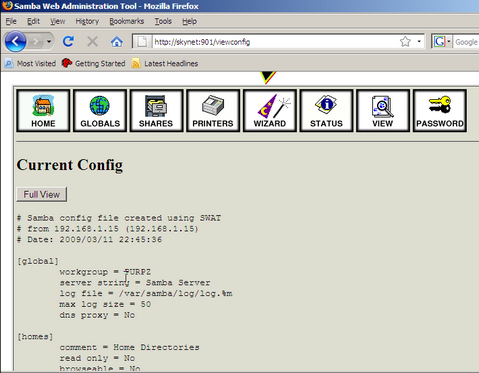Open the Latest Headlines feed bookmark
479x373 pixels.
(165, 63)
